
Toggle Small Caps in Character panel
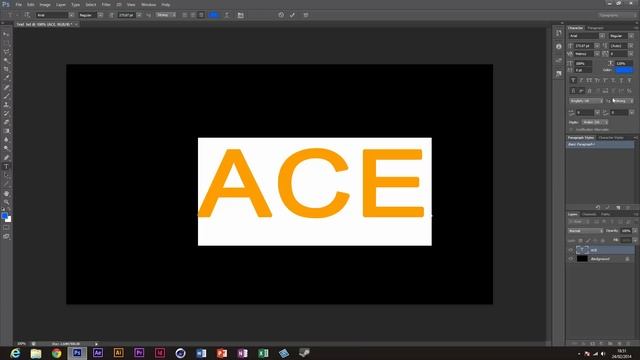(597, 80)
